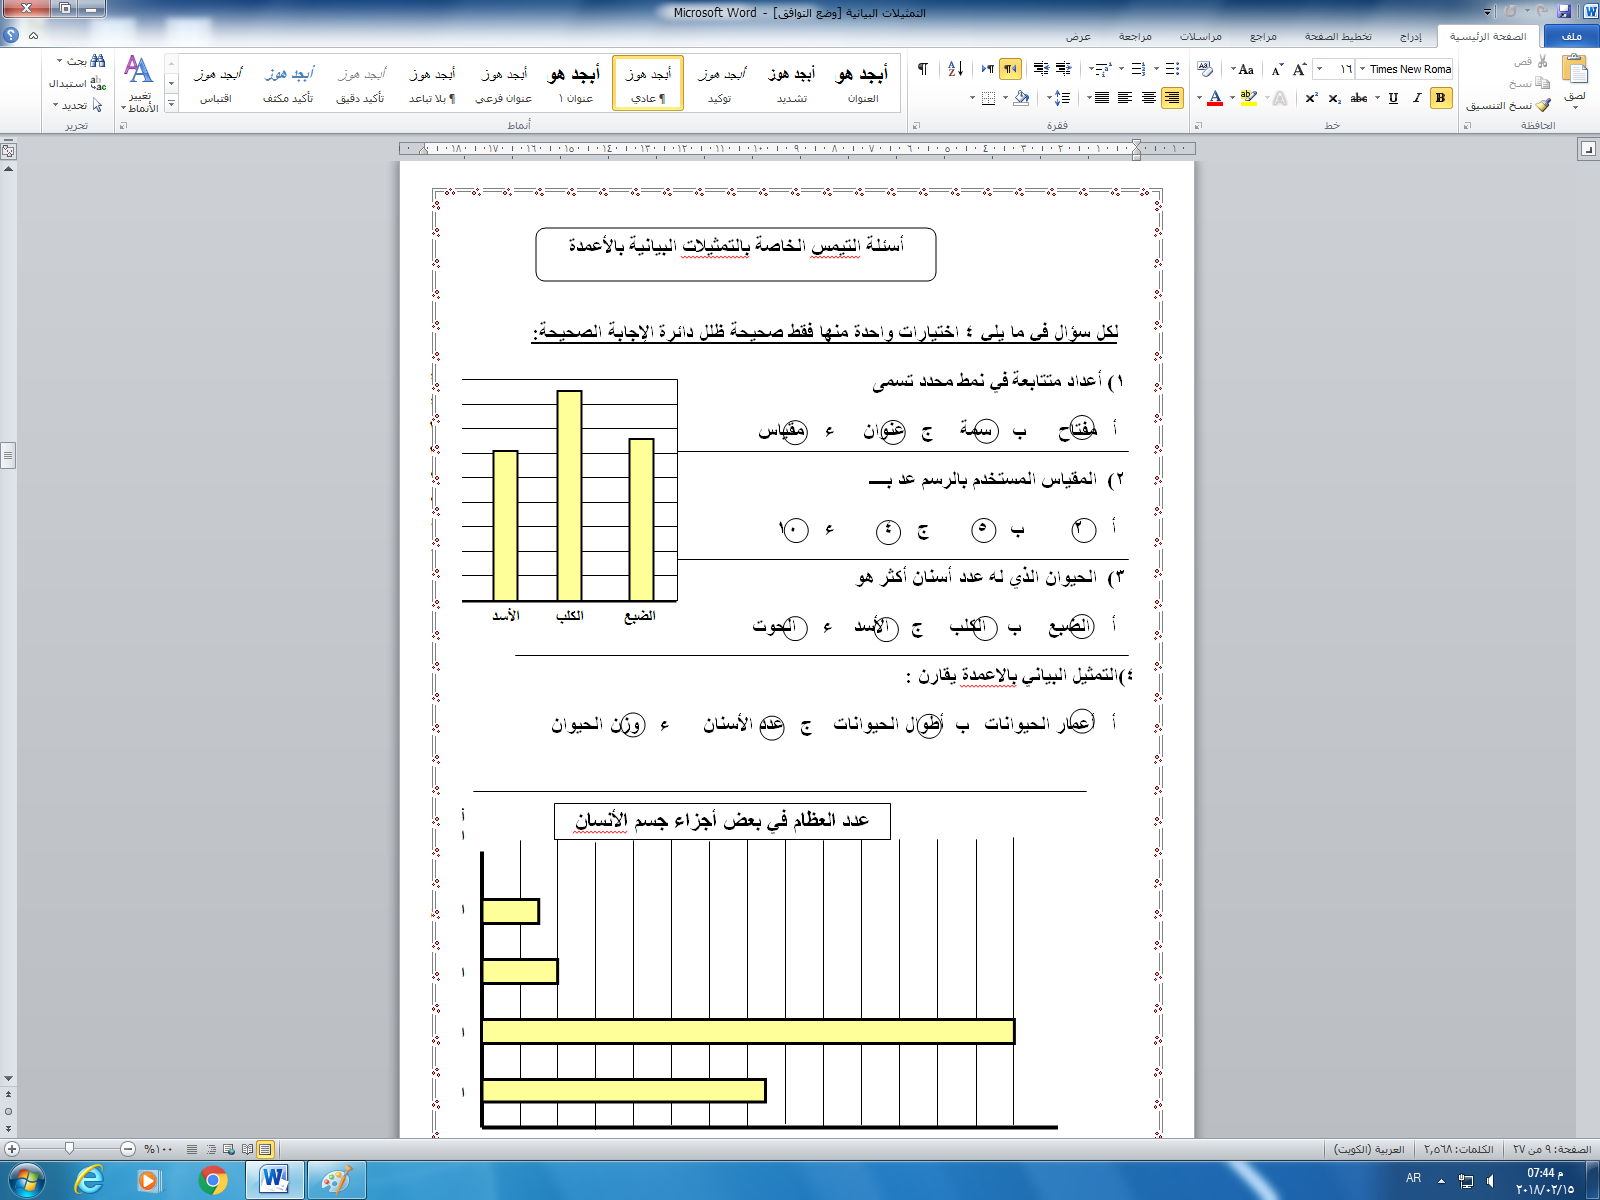The height and width of the screenshot is (1200, 1600).
Task: Open Windows Media Player from the taskbar
Action: coord(150,1180)
